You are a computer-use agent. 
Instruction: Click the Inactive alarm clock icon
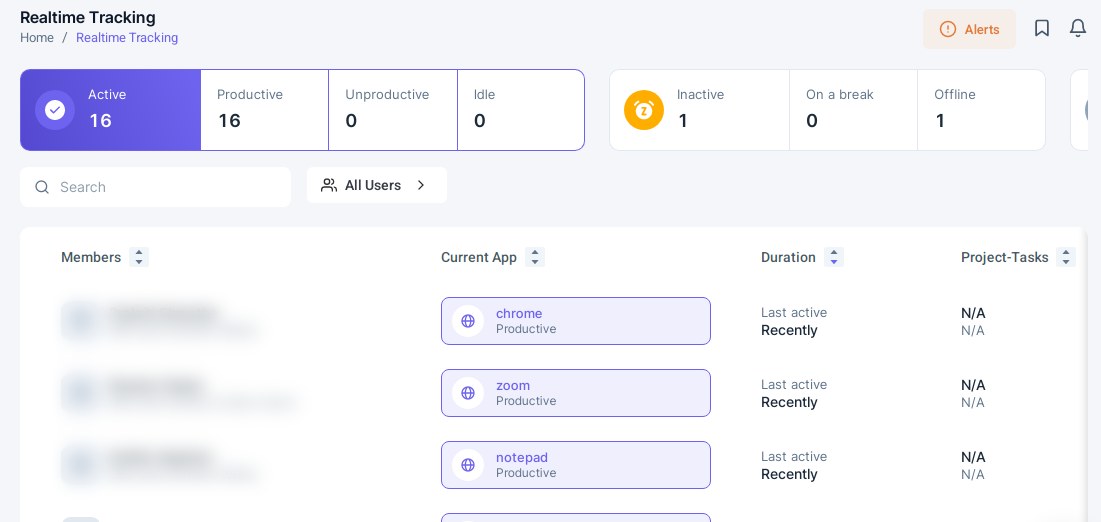(644, 110)
